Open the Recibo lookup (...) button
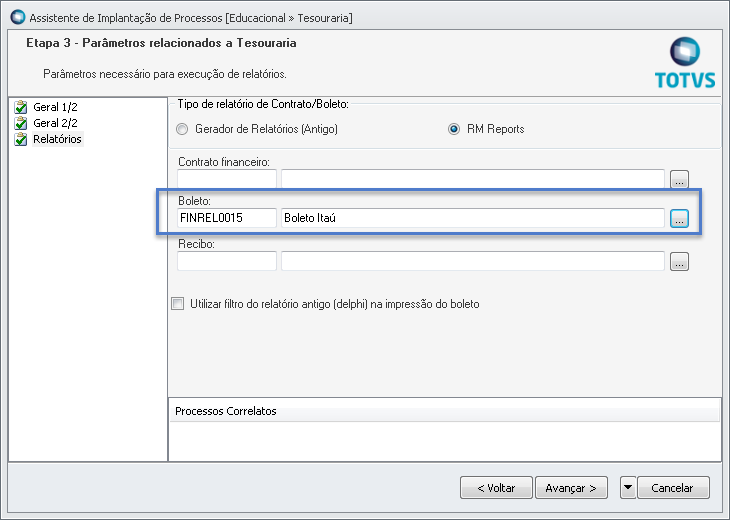This screenshot has height=520, width=730. point(680,262)
